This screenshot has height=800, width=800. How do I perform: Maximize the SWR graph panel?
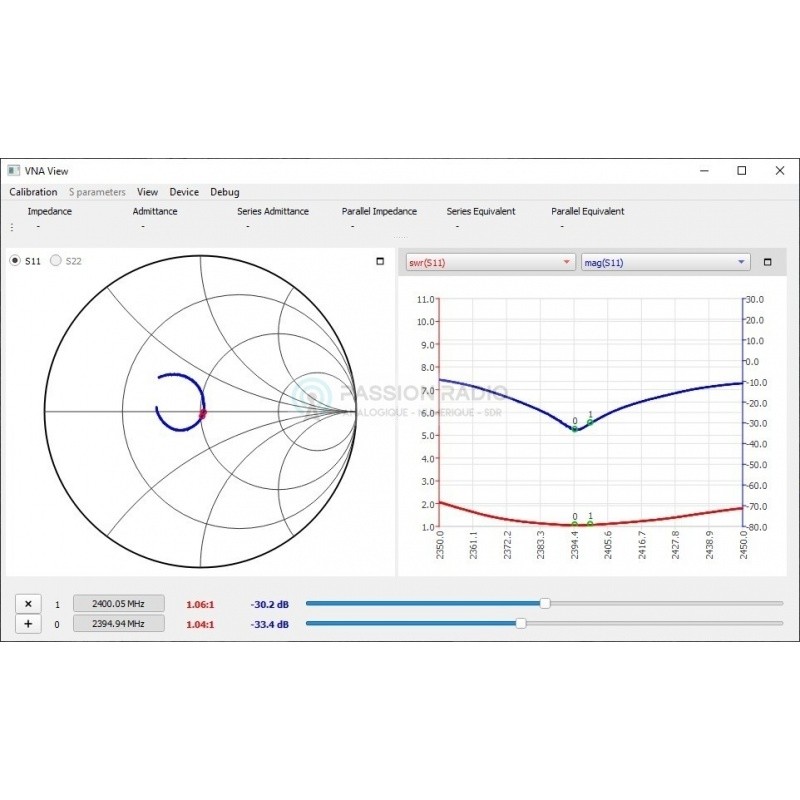pos(767,262)
